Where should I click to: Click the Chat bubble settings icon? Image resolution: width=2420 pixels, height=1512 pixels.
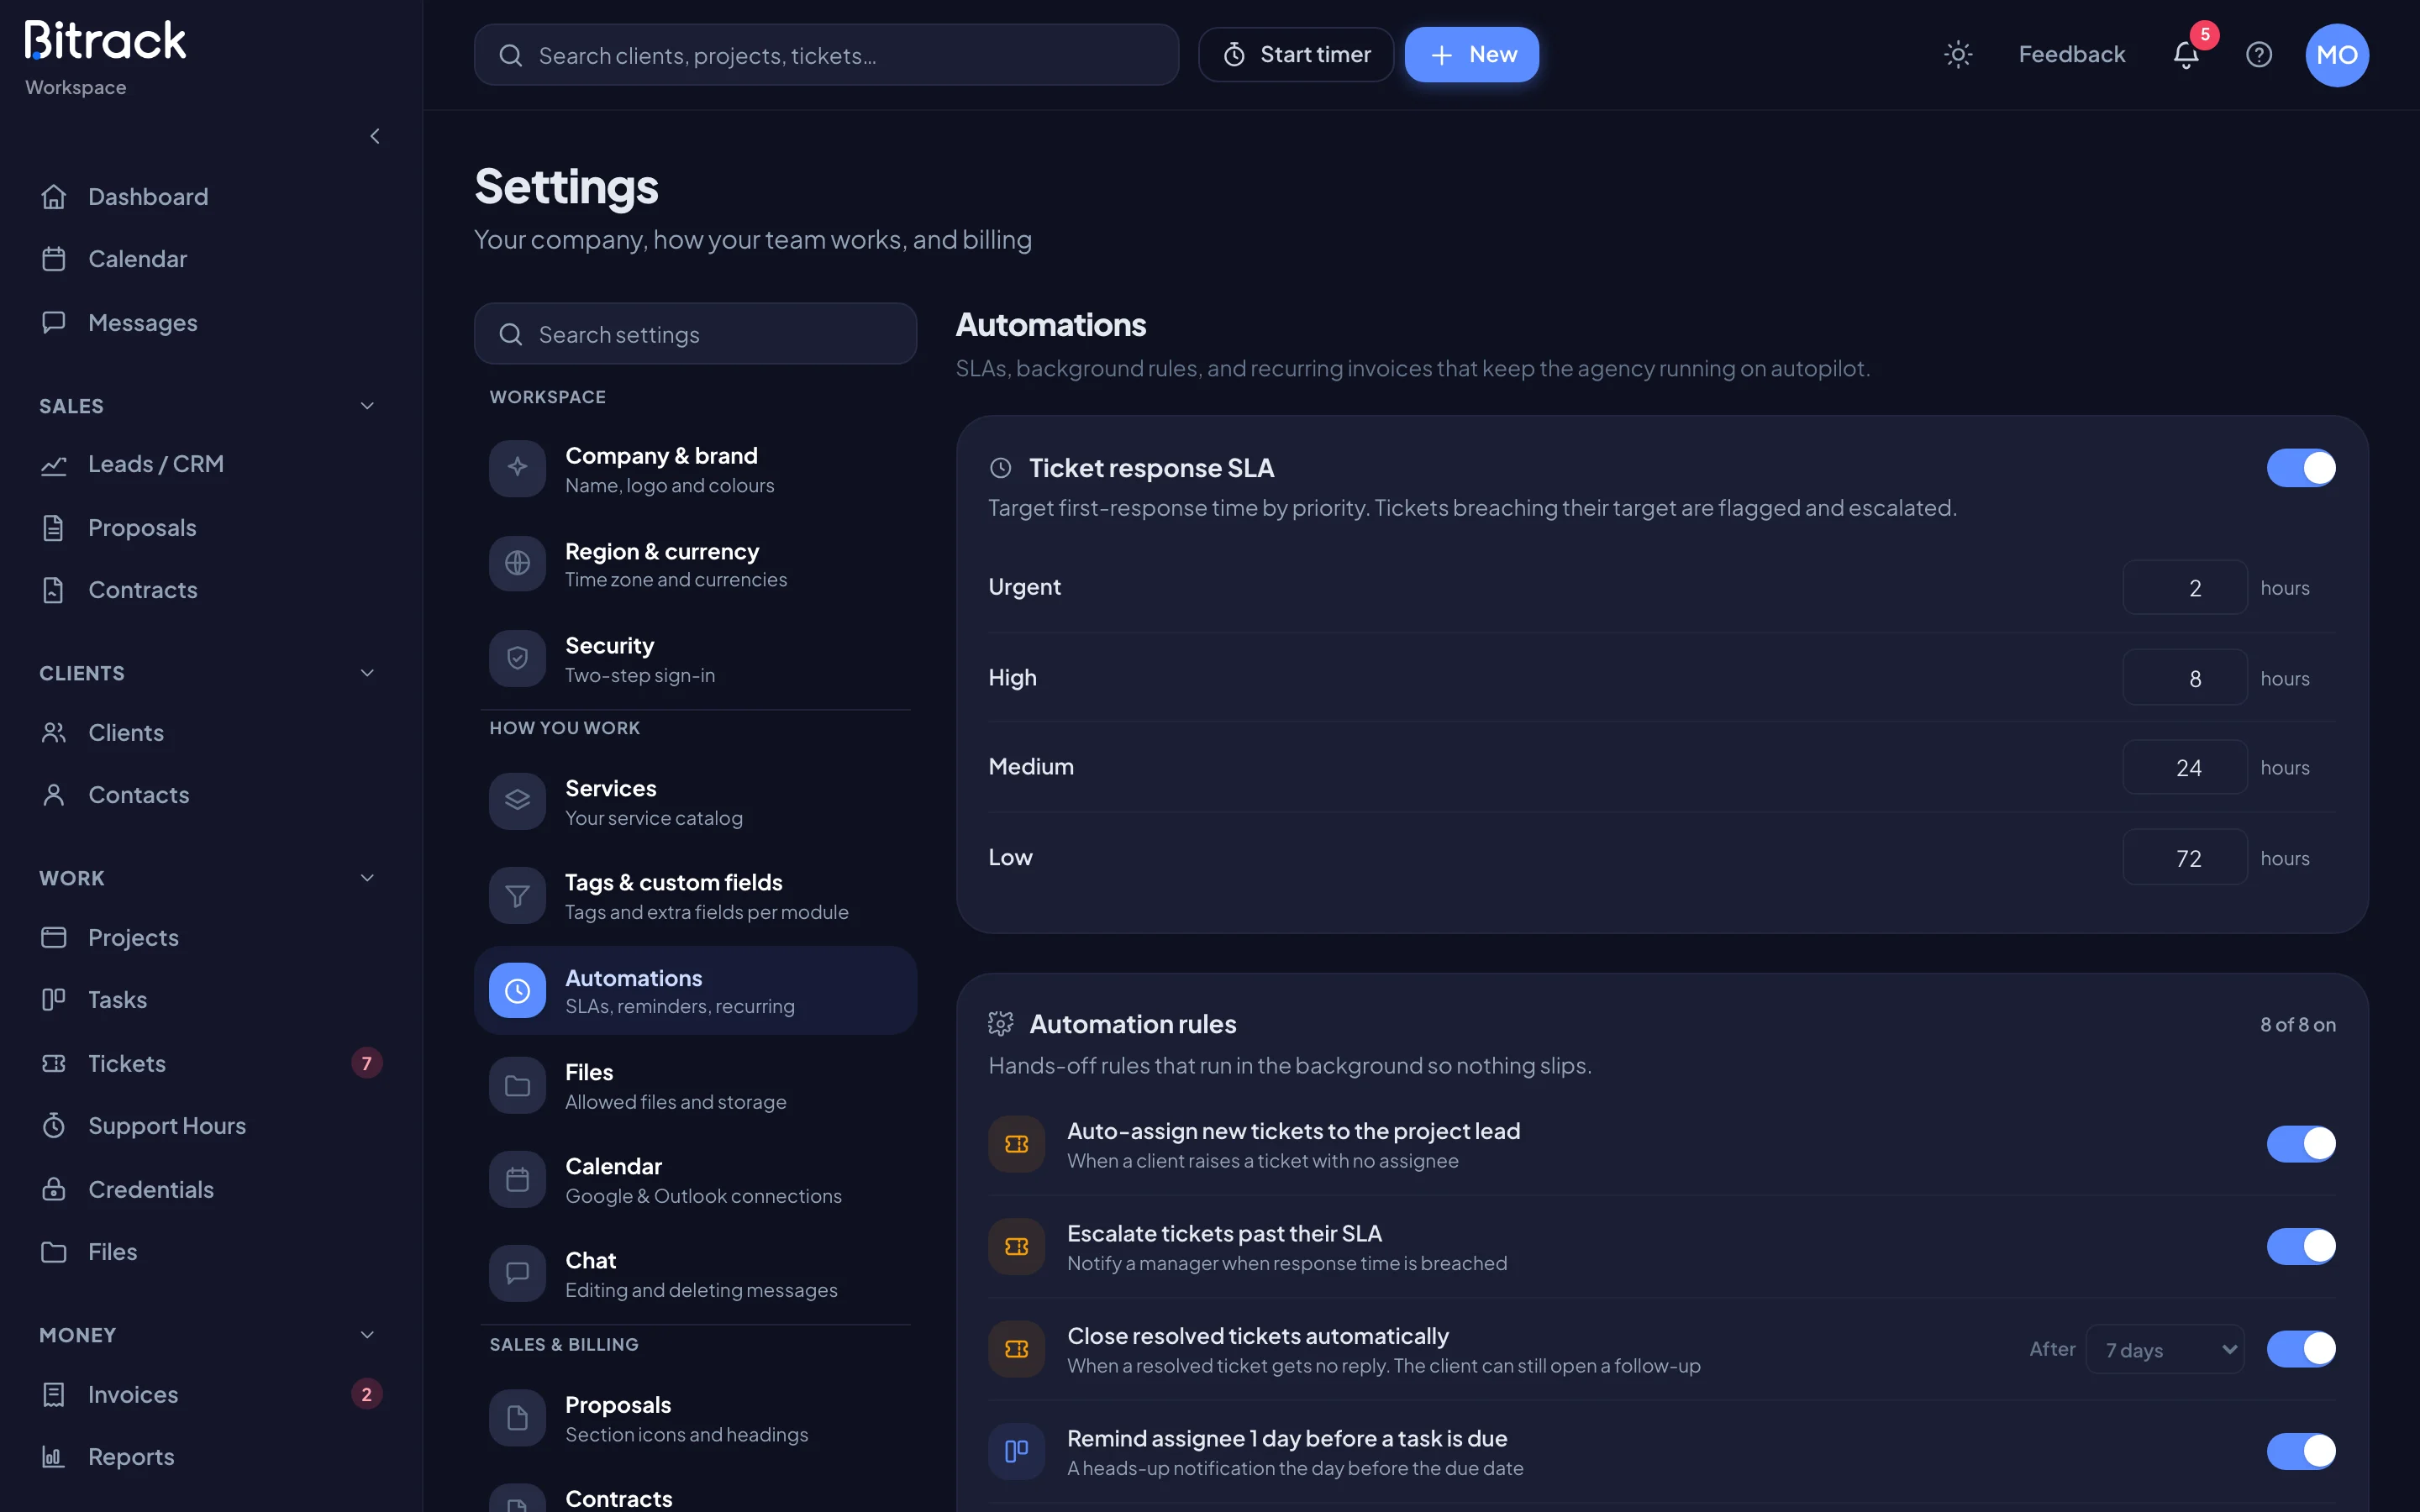517,1274
